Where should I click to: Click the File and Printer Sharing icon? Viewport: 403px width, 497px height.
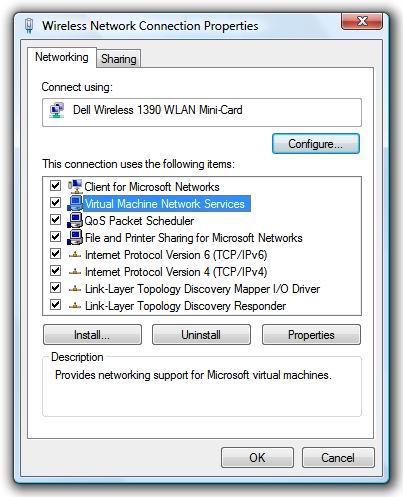point(75,237)
